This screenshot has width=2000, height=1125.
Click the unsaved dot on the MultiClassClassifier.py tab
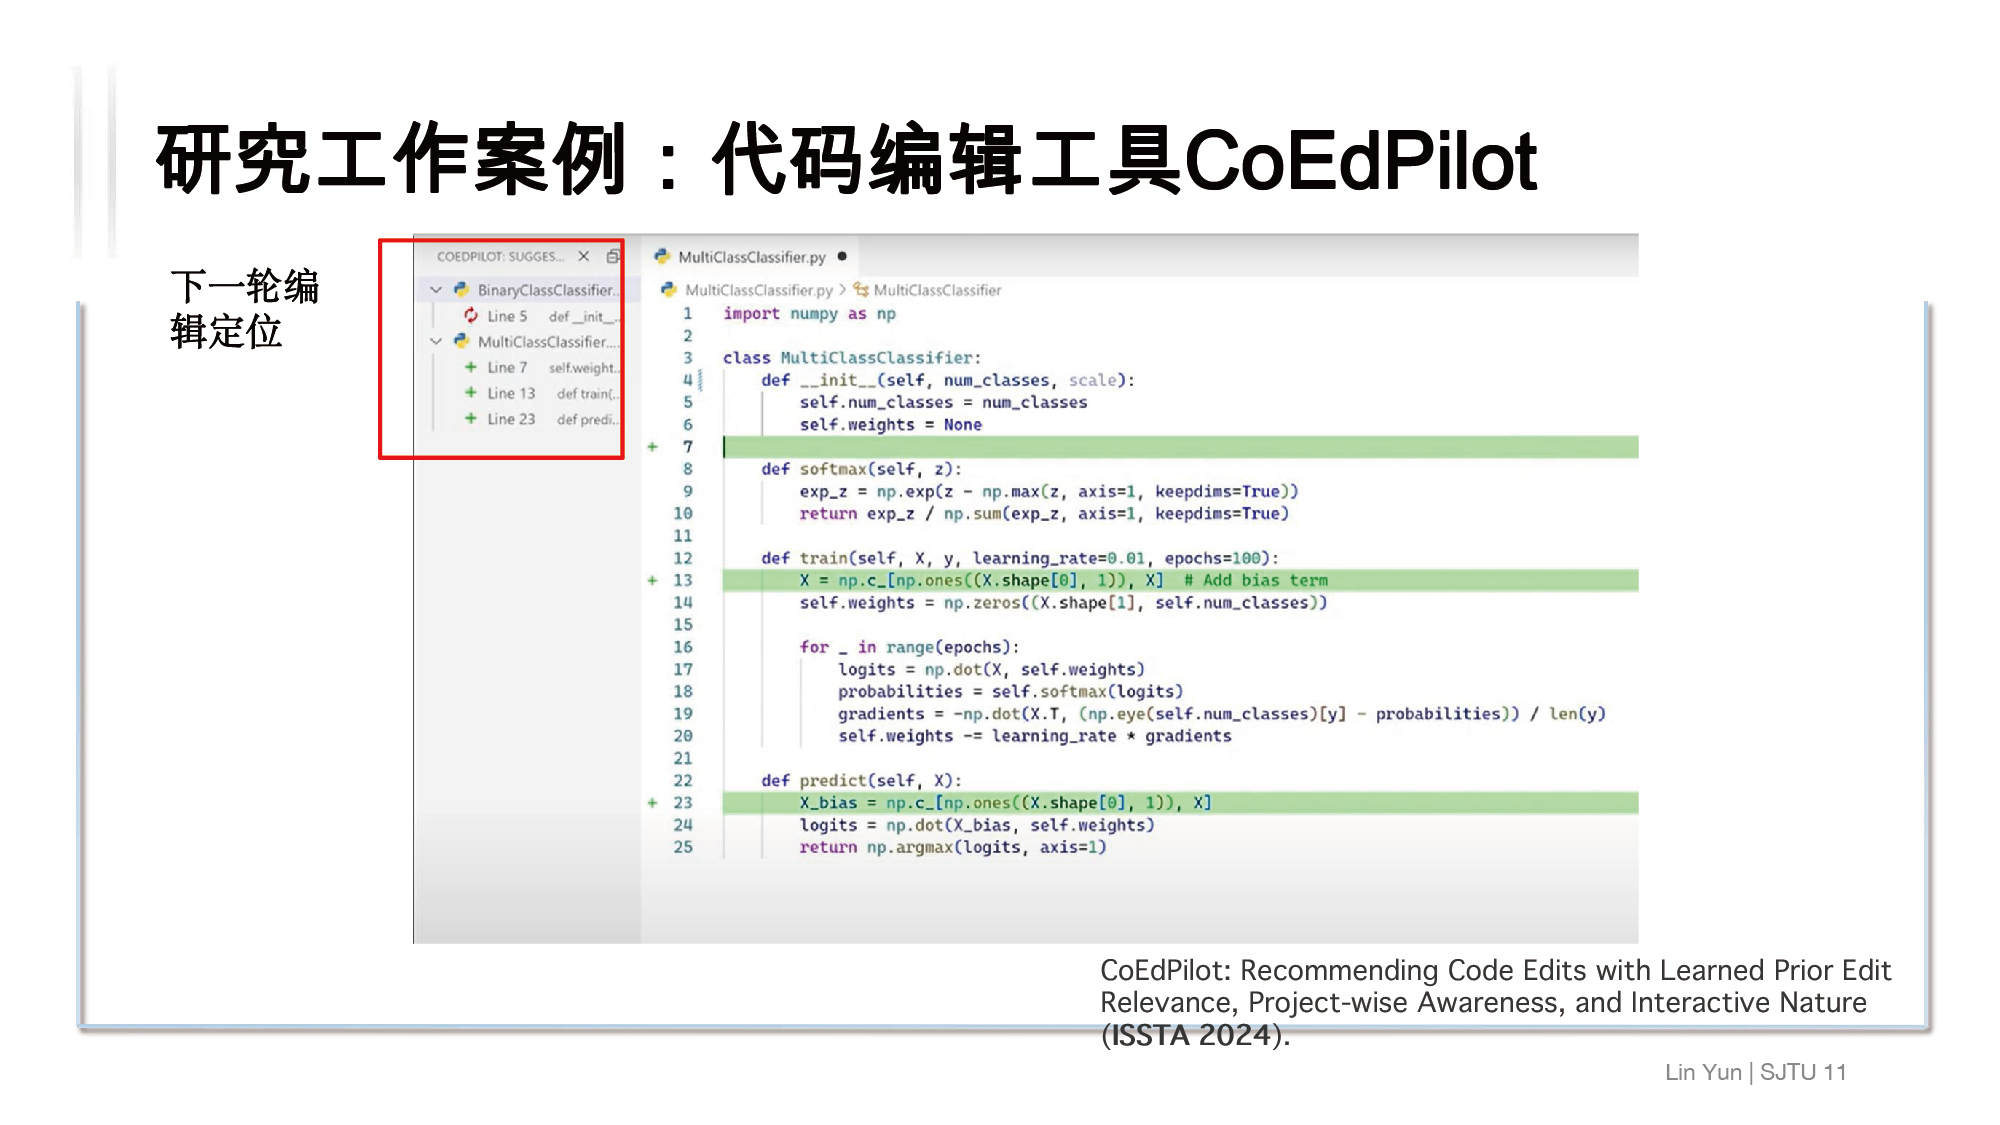(842, 257)
